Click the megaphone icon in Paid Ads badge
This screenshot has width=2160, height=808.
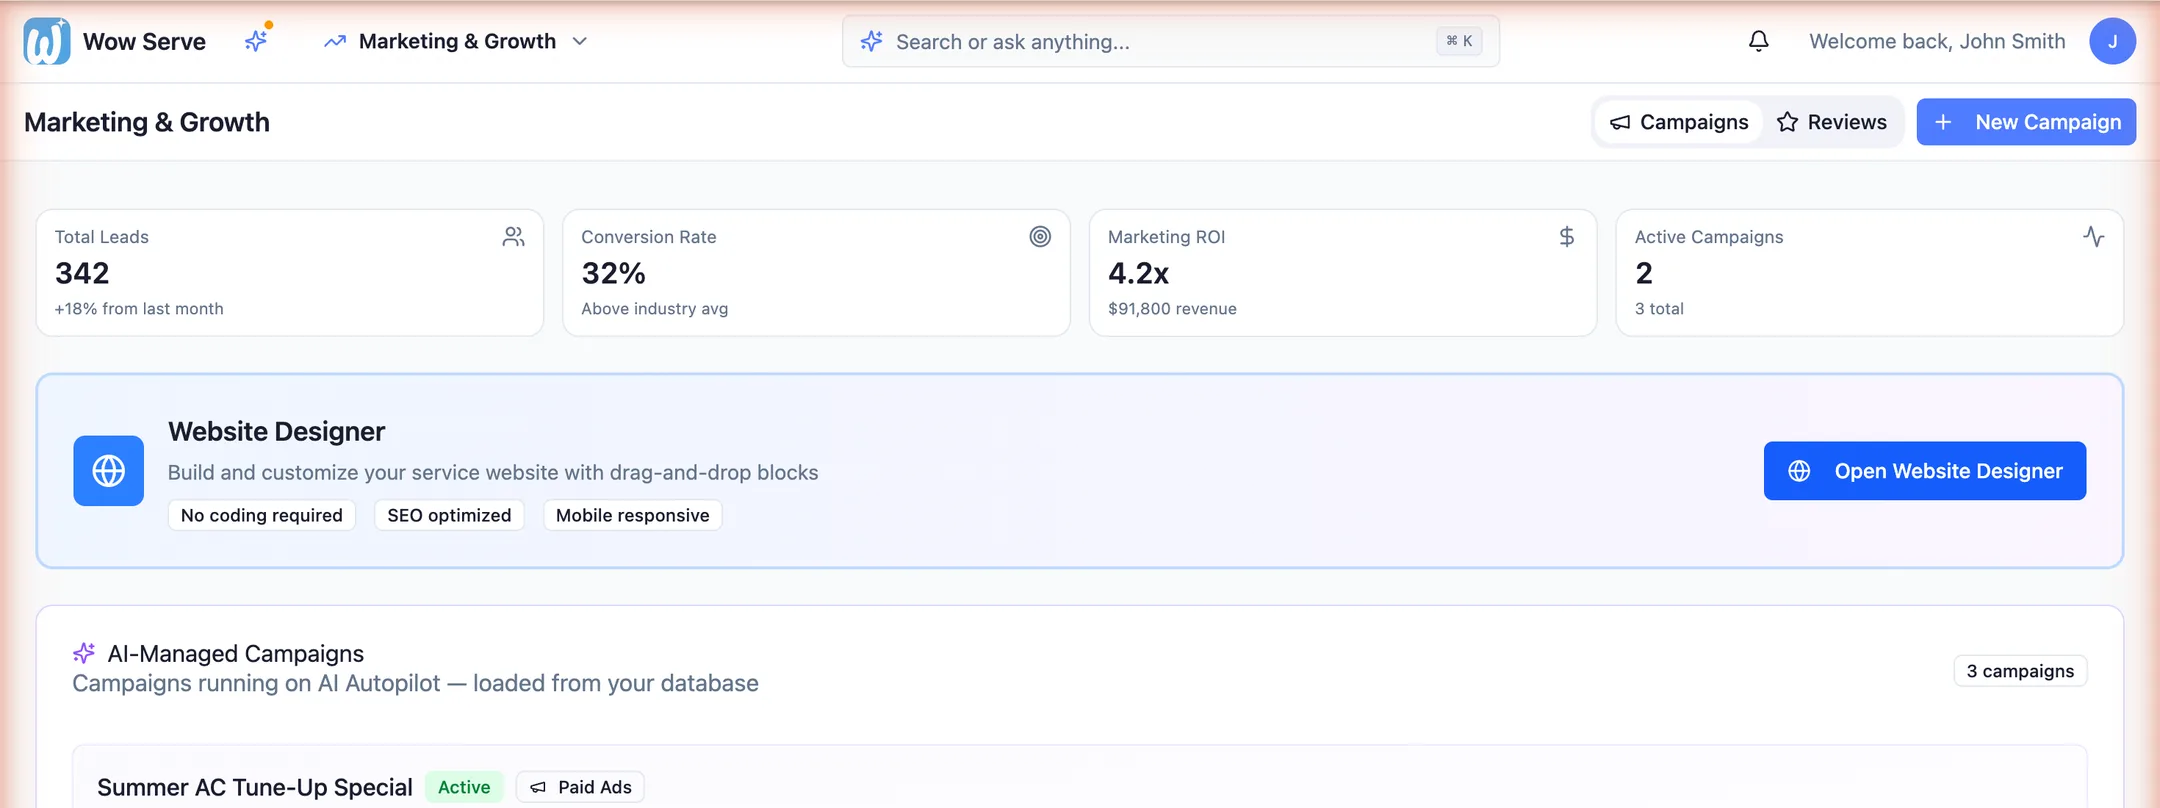coord(538,787)
